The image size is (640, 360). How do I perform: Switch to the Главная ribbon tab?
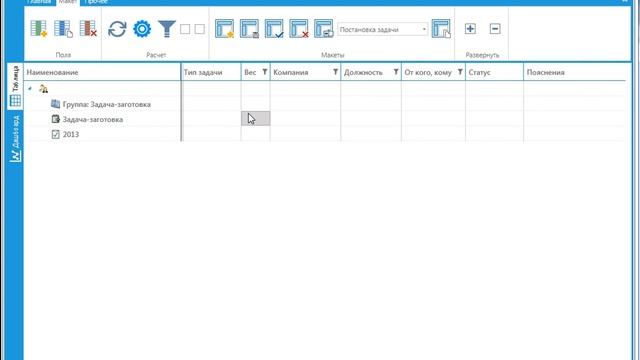(38, 2)
